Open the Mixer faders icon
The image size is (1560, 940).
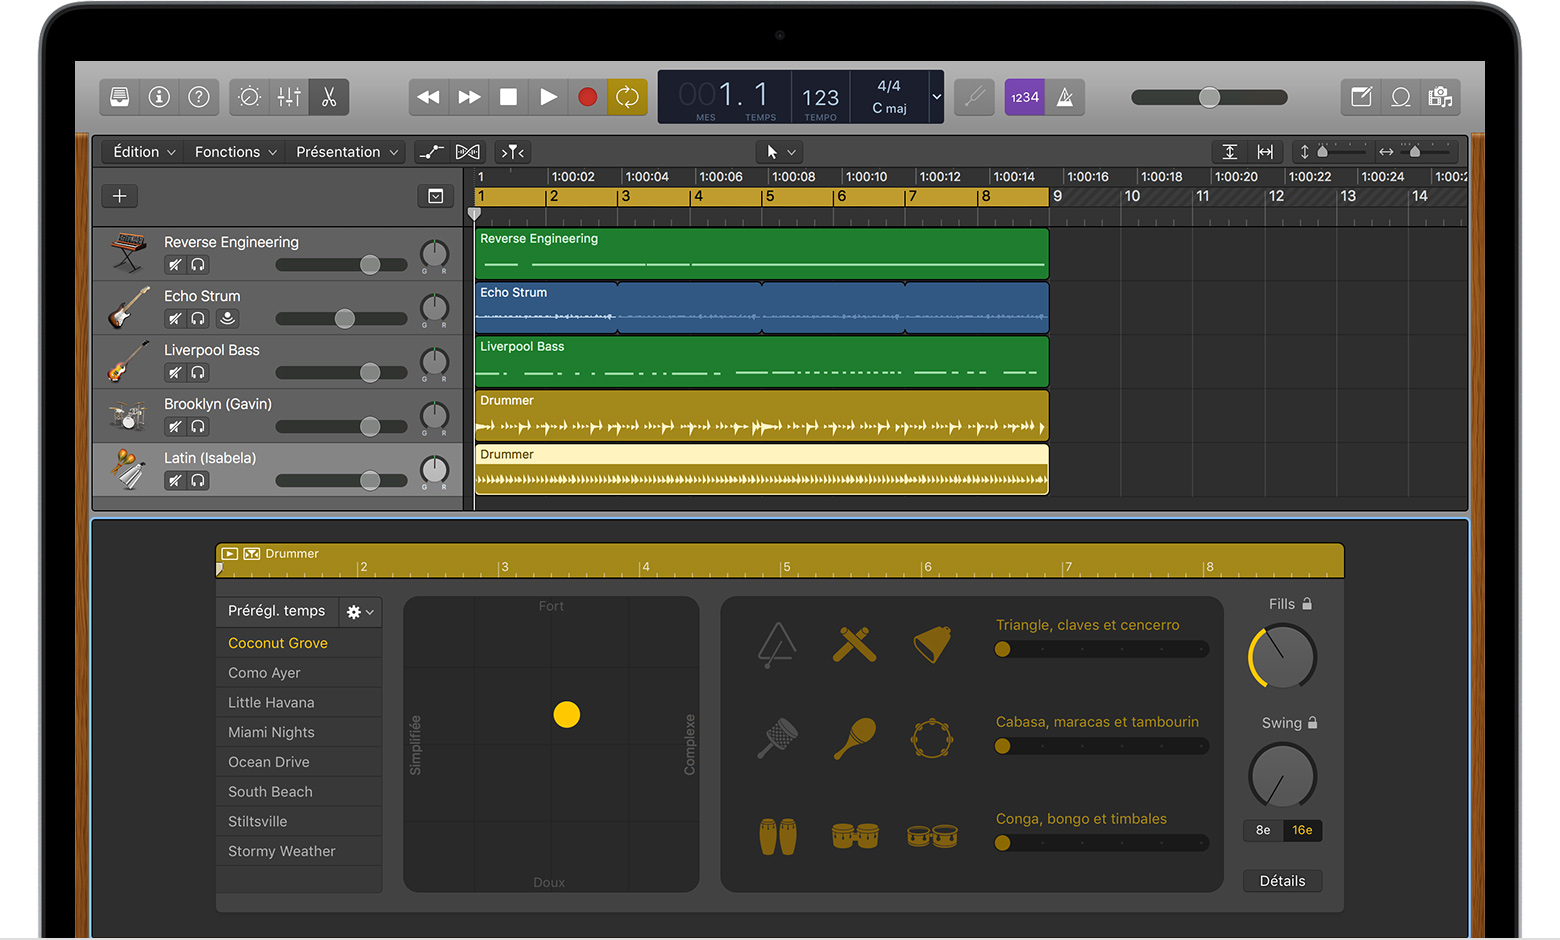coord(289,97)
